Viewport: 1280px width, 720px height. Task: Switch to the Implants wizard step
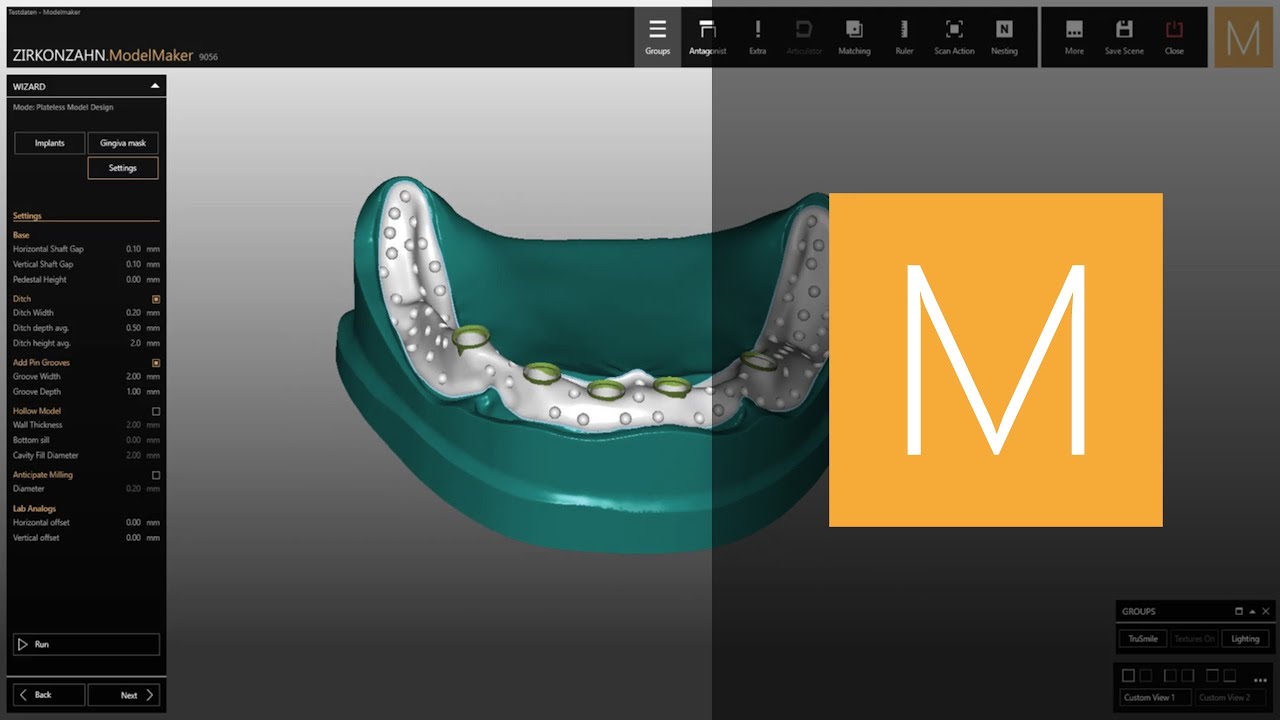pos(49,143)
